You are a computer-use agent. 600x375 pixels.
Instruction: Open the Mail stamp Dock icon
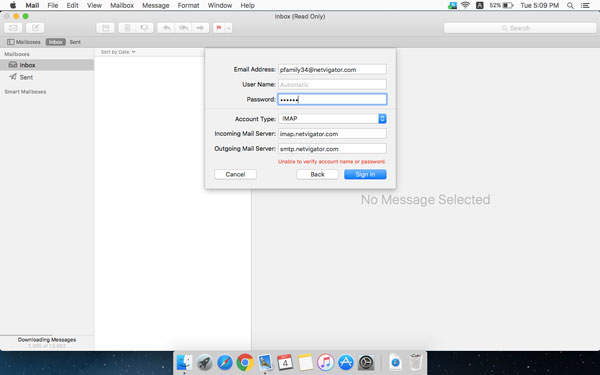click(265, 362)
